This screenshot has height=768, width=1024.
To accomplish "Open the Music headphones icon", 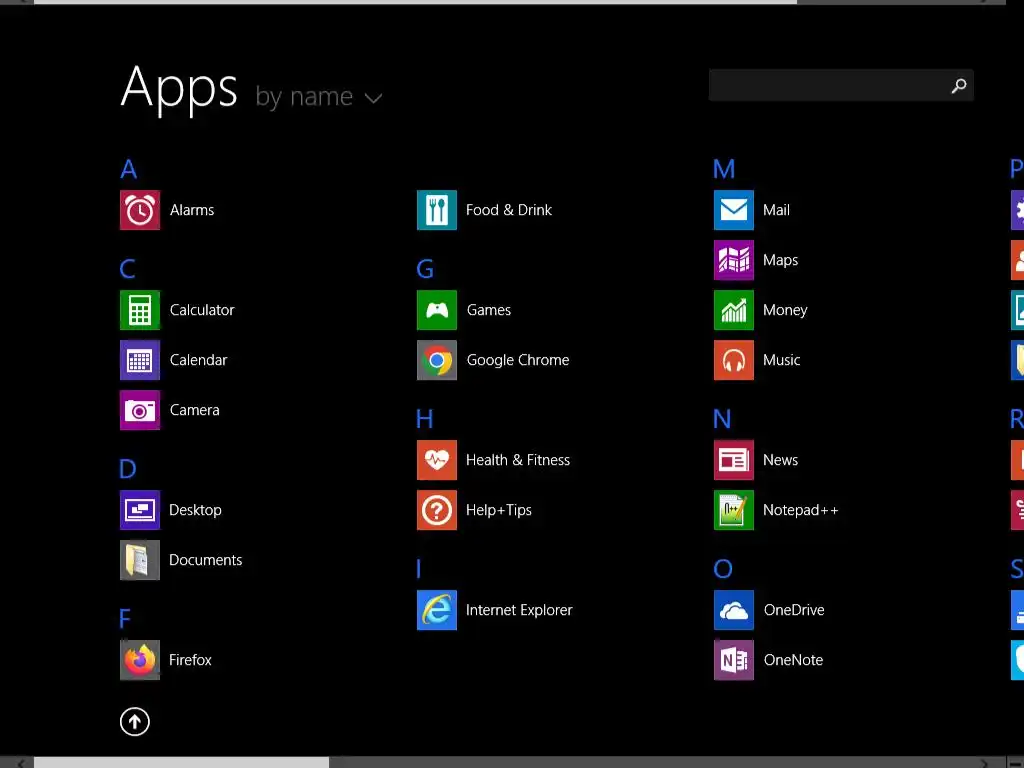I will [734, 360].
